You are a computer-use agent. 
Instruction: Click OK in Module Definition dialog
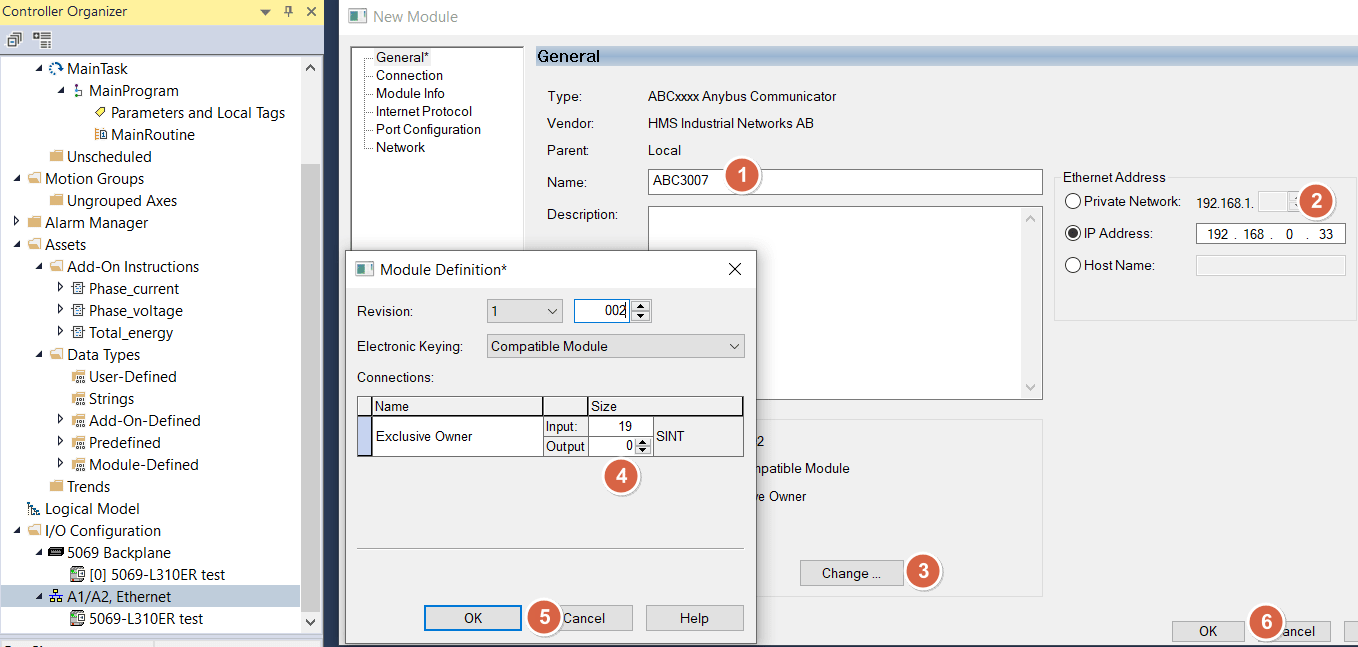point(473,618)
